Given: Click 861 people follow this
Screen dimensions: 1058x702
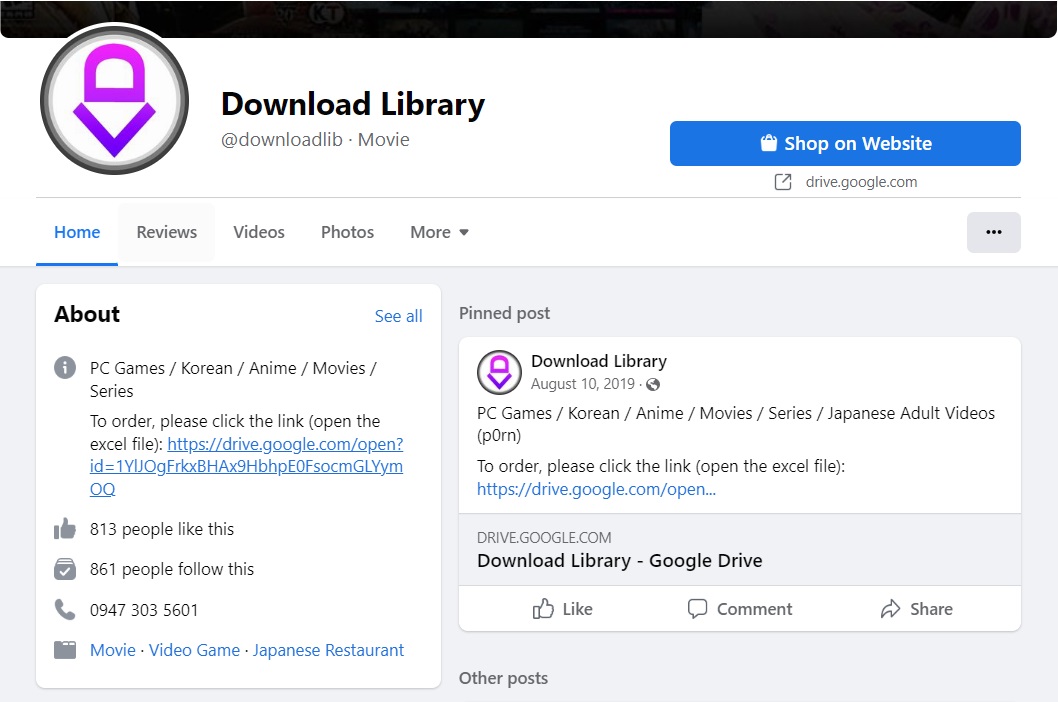Looking at the screenshot, I should (172, 569).
